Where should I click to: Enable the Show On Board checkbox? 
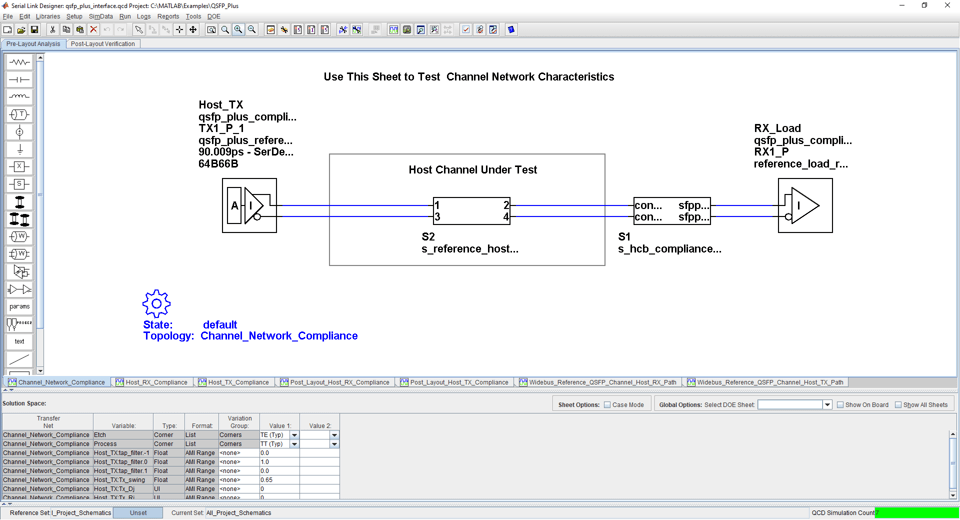coord(840,405)
